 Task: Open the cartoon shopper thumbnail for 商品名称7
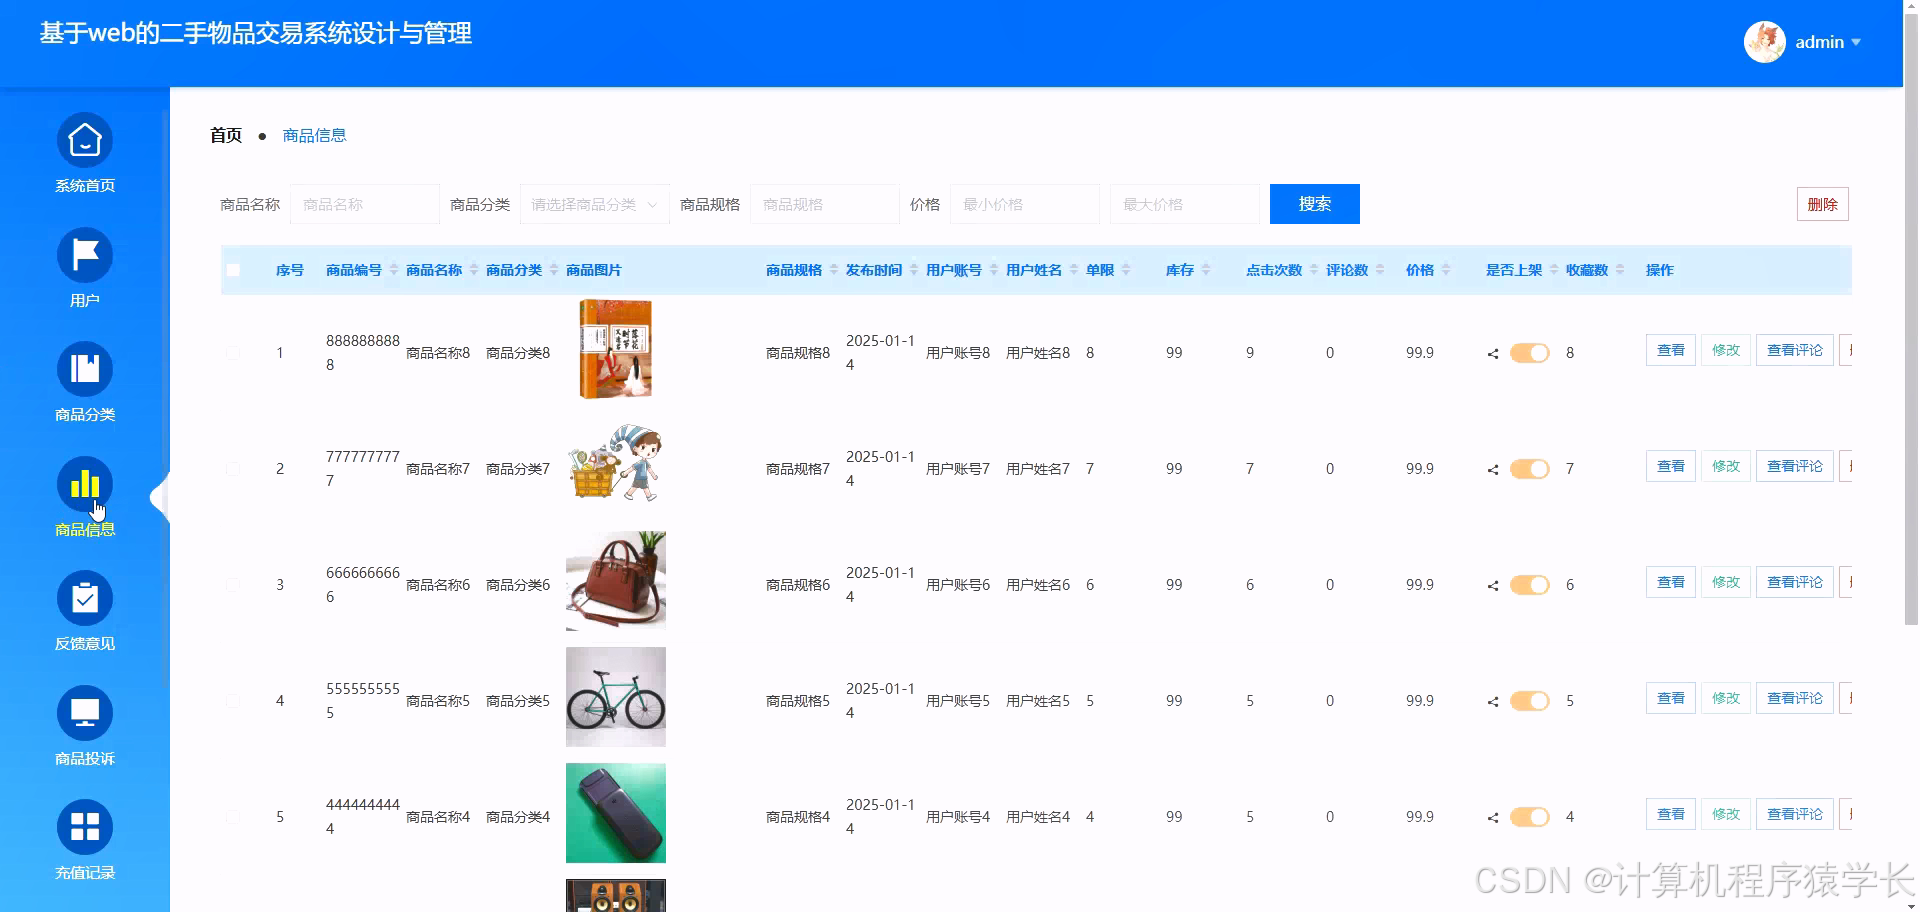(x=616, y=465)
